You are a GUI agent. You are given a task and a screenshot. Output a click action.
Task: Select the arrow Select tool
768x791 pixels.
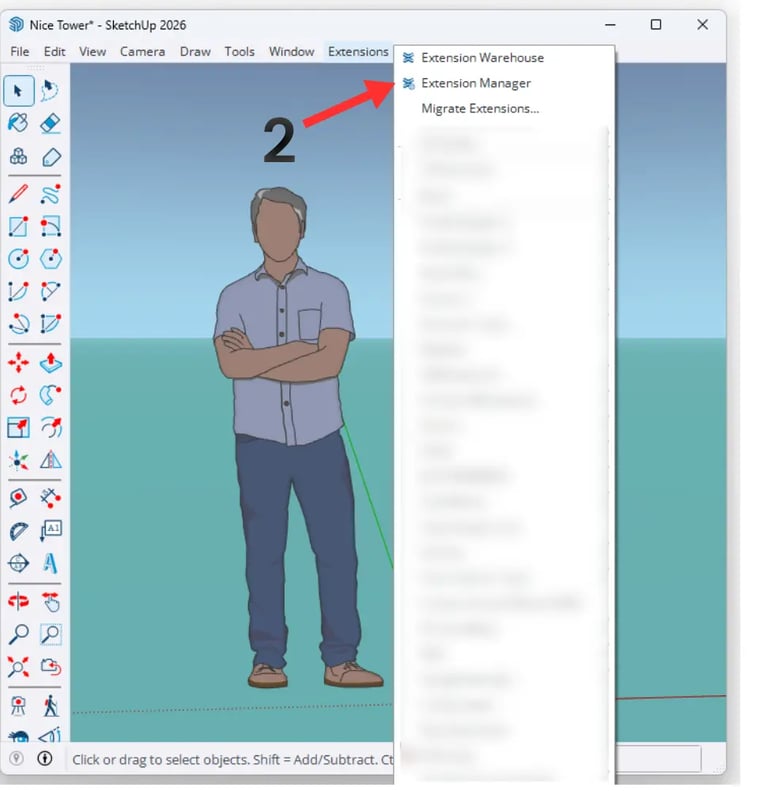(x=19, y=91)
